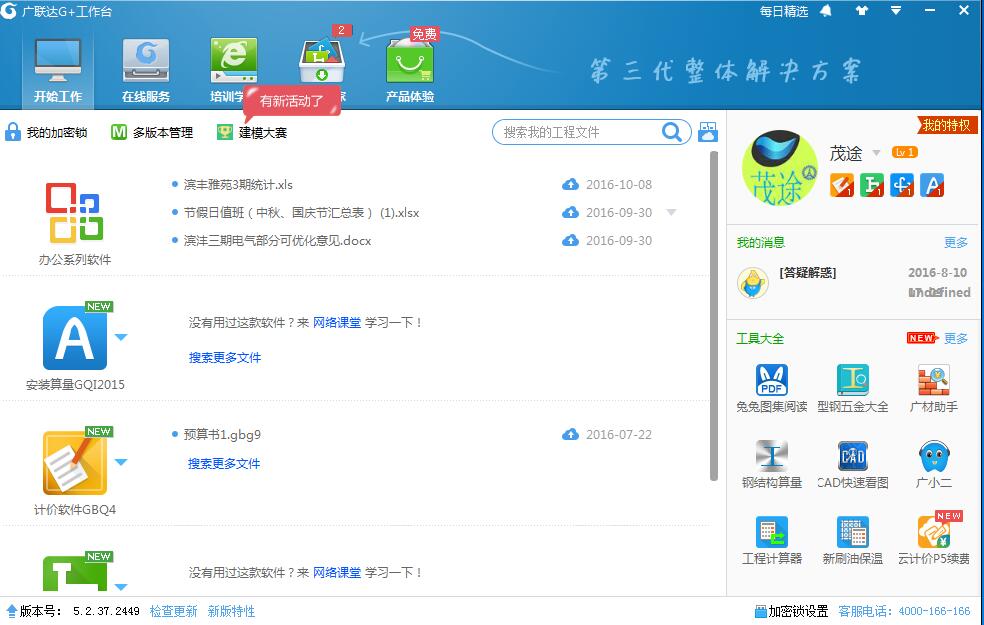This screenshot has width=984, height=625.
Task: Open CAD快速看图 tool
Action: [853, 464]
